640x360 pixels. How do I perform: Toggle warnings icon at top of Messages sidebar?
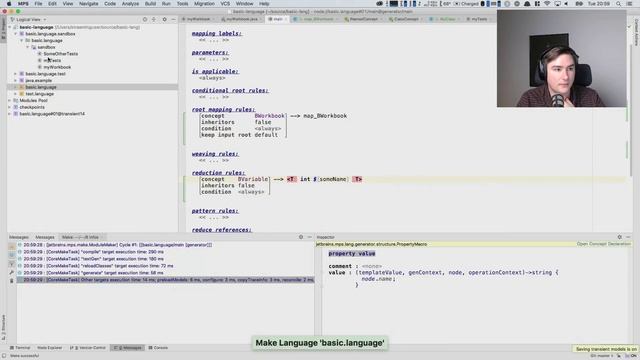click(11, 247)
